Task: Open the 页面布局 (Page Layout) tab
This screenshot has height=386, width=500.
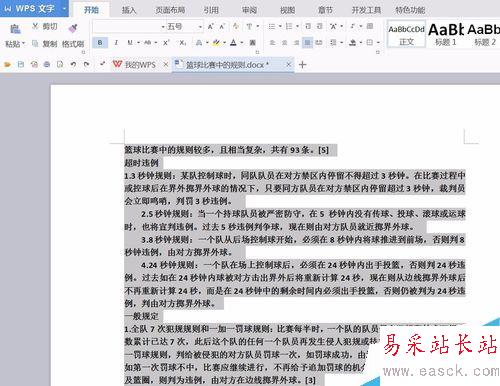Action: [x=170, y=10]
